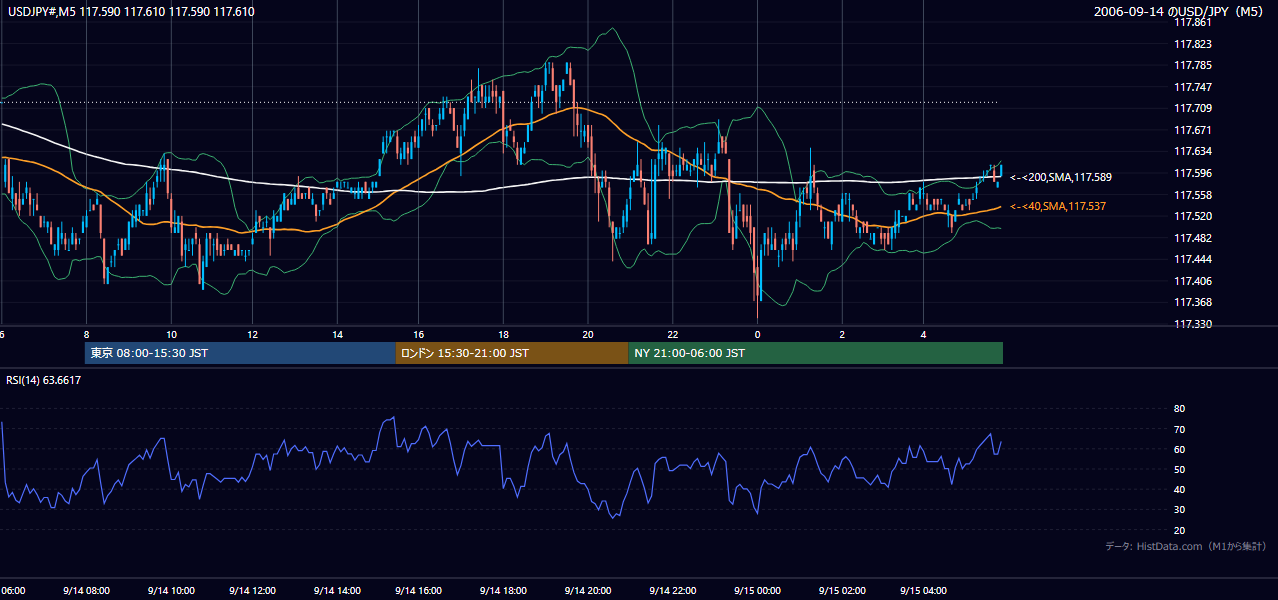Click the 9/14 16:00 time axis label
Image resolution: width=1278 pixels, height=600 pixels.
point(420,591)
